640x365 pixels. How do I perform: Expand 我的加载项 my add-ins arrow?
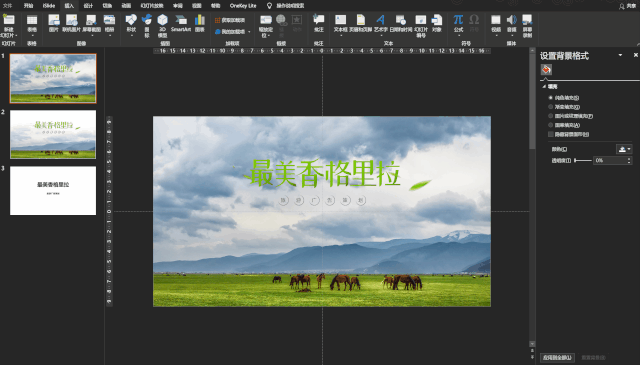point(249,32)
